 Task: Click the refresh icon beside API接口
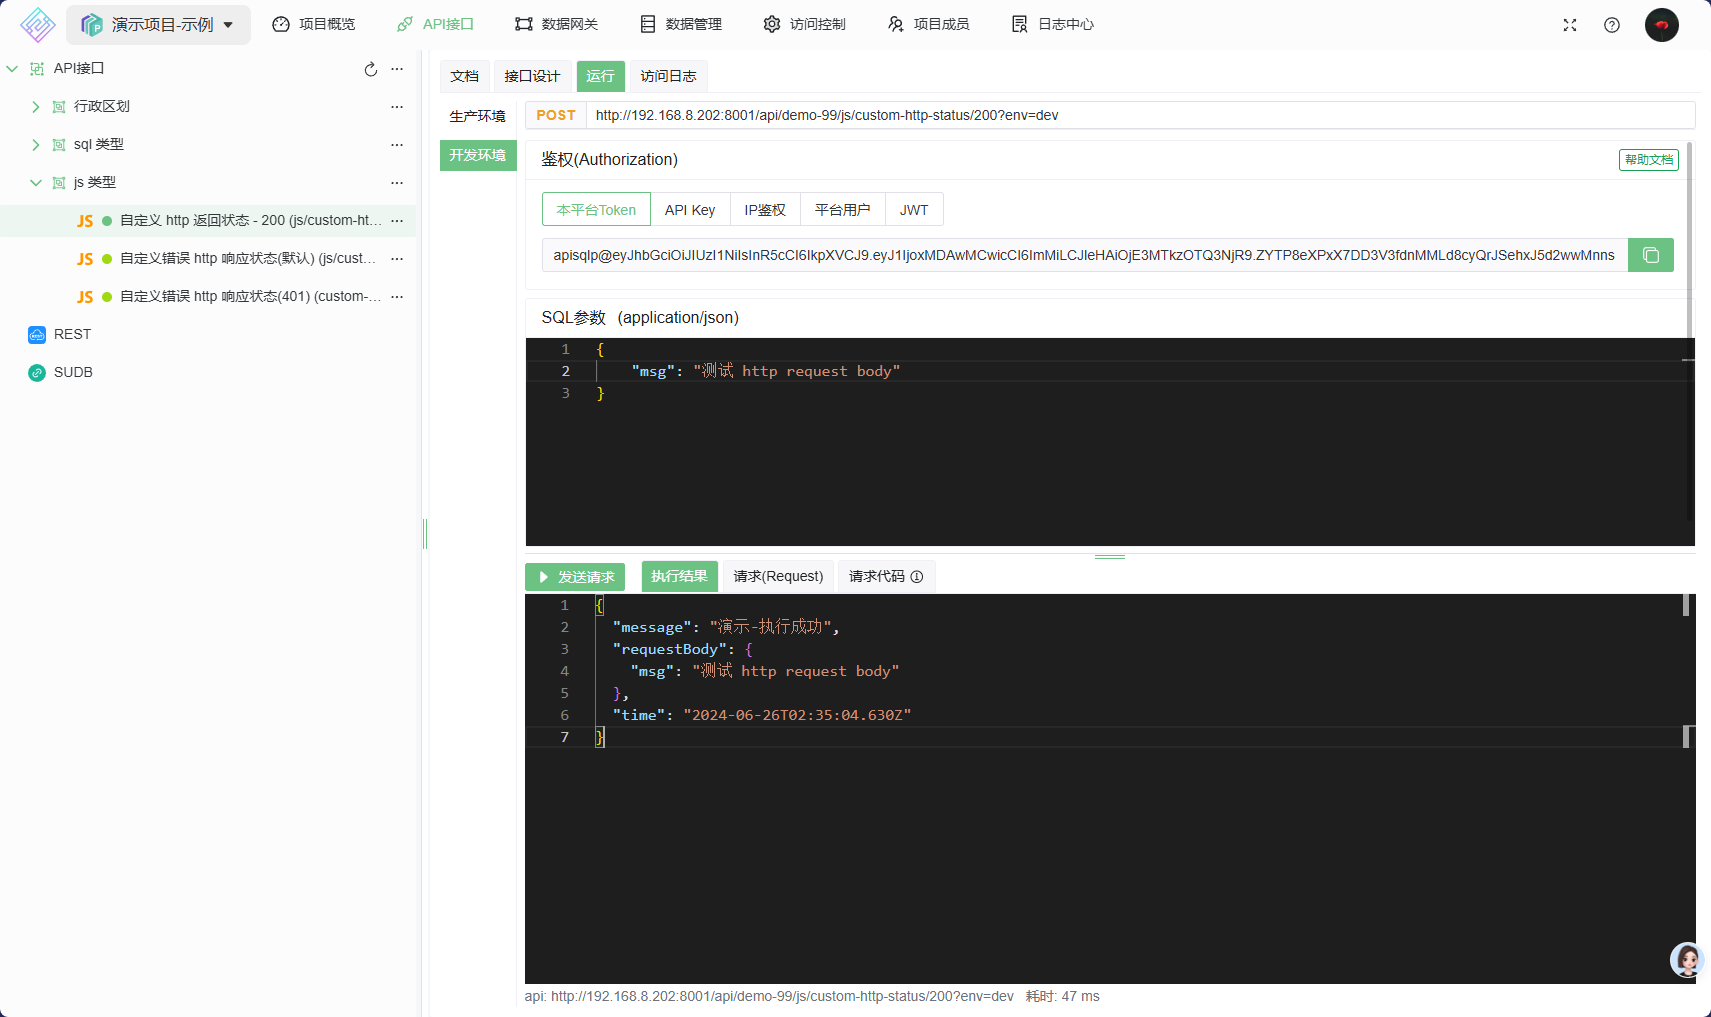[x=371, y=69]
